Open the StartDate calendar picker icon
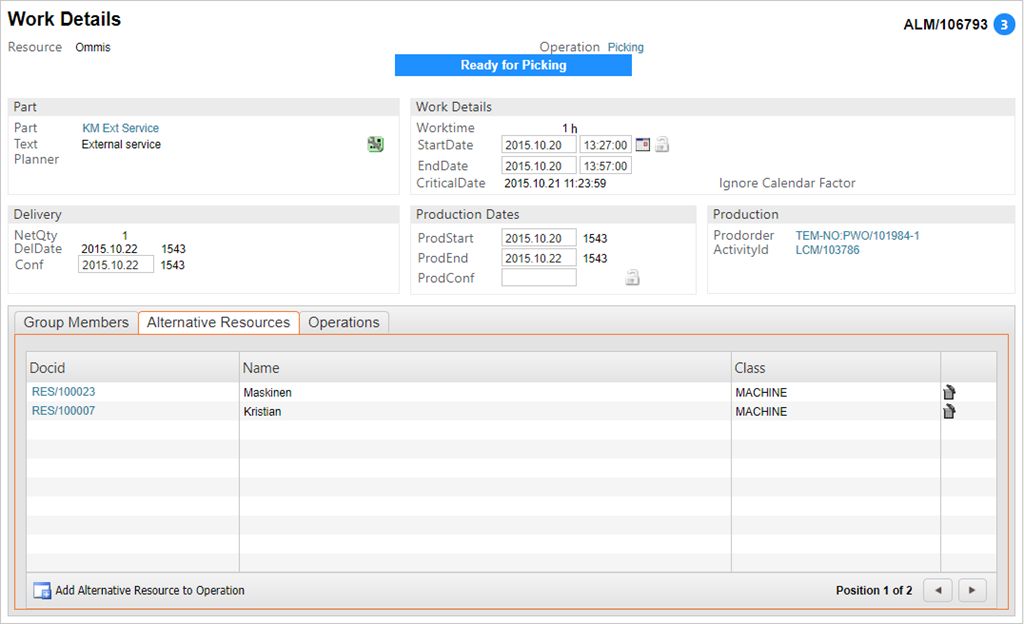 pyautogui.click(x=643, y=145)
